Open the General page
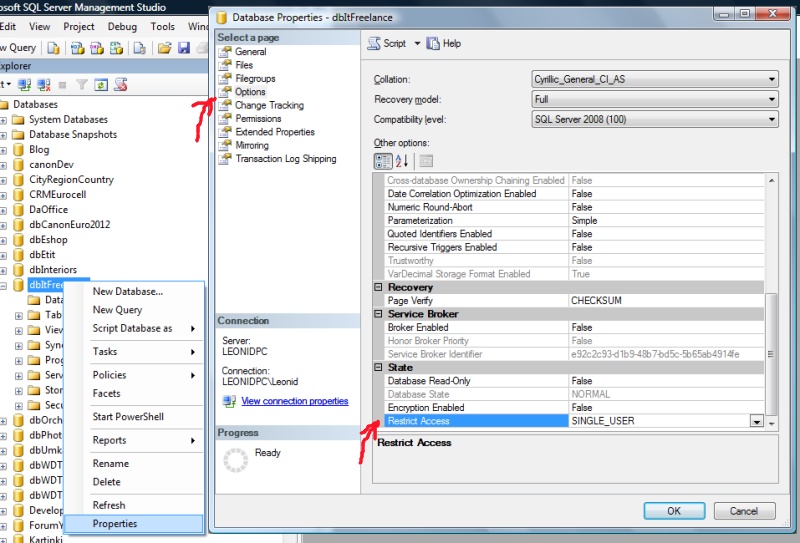Screen dimensions: 800x543 (x=251, y=52)
